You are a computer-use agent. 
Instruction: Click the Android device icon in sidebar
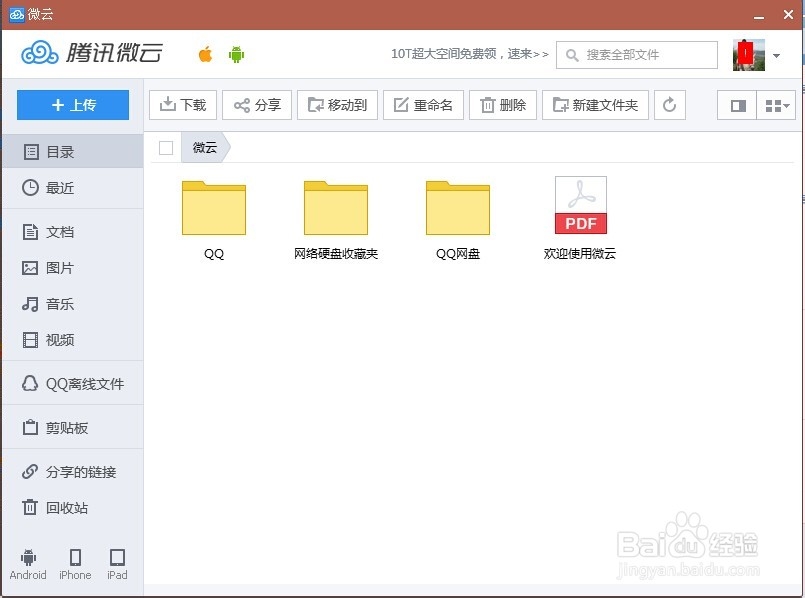click(x=28, y=564)
